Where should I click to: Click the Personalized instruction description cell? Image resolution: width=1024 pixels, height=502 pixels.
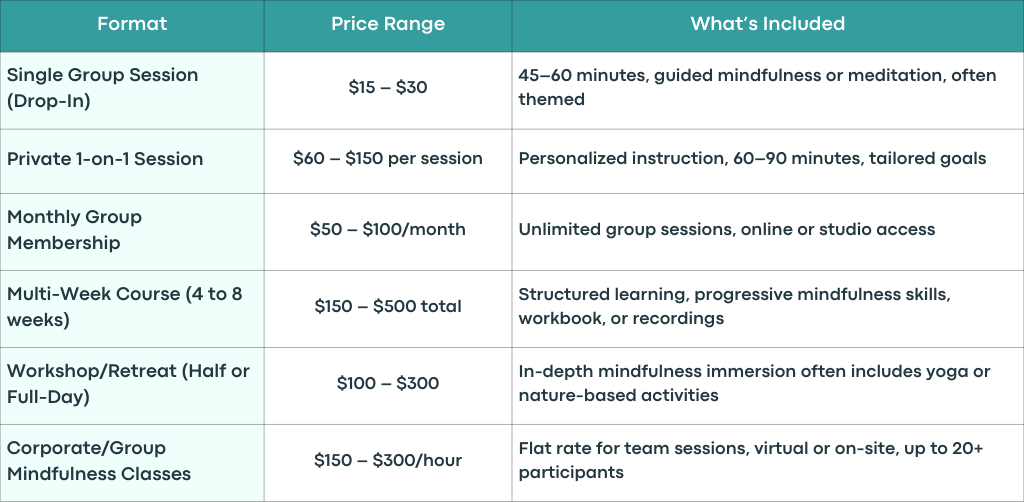(x=768, y=161)
